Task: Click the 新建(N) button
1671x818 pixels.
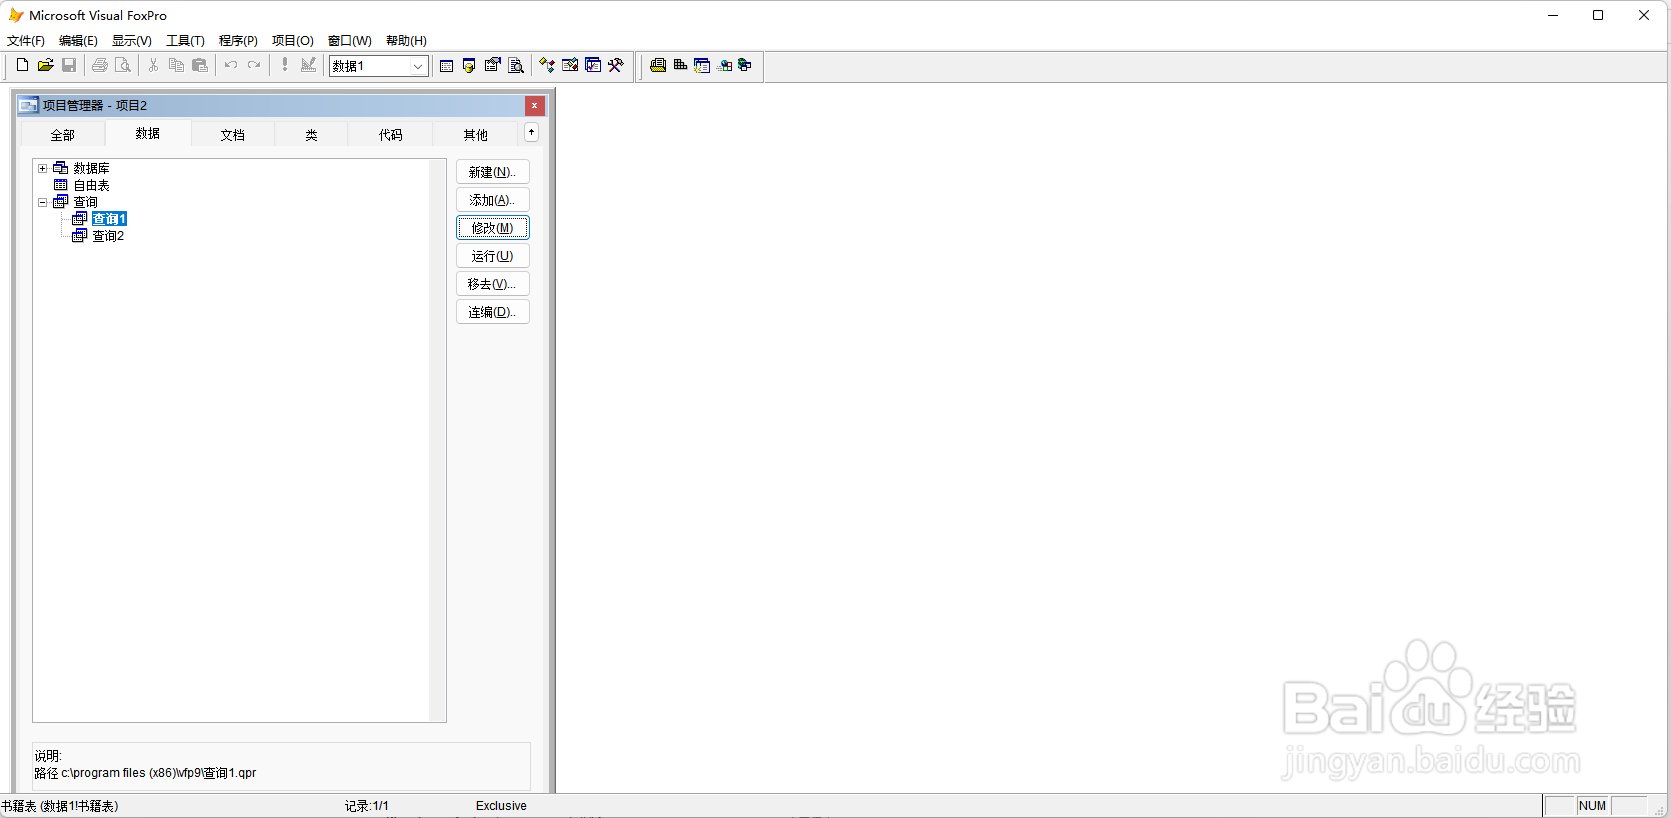Action: (493, 172)
